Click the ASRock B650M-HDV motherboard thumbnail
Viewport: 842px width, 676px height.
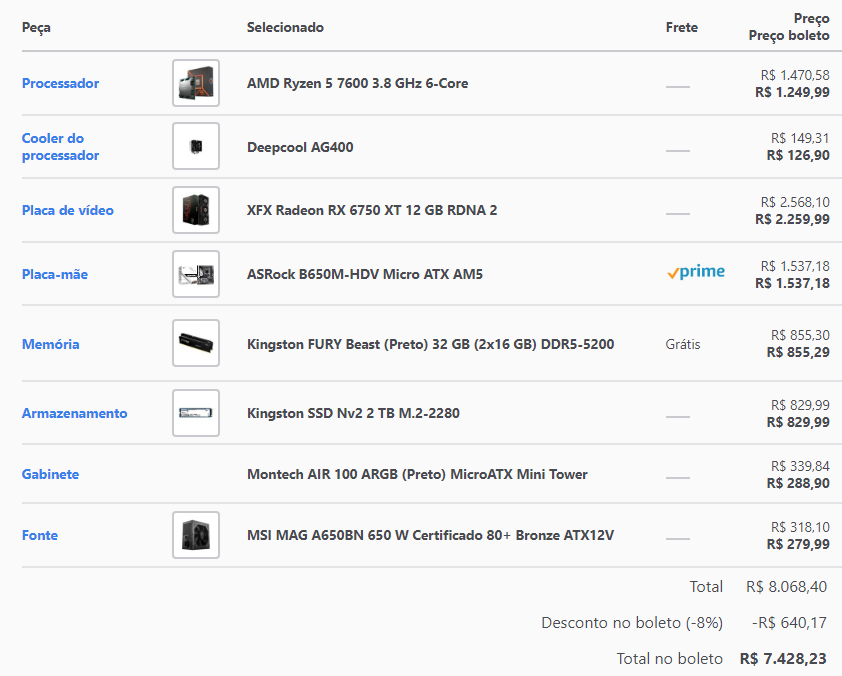(196, 274)
